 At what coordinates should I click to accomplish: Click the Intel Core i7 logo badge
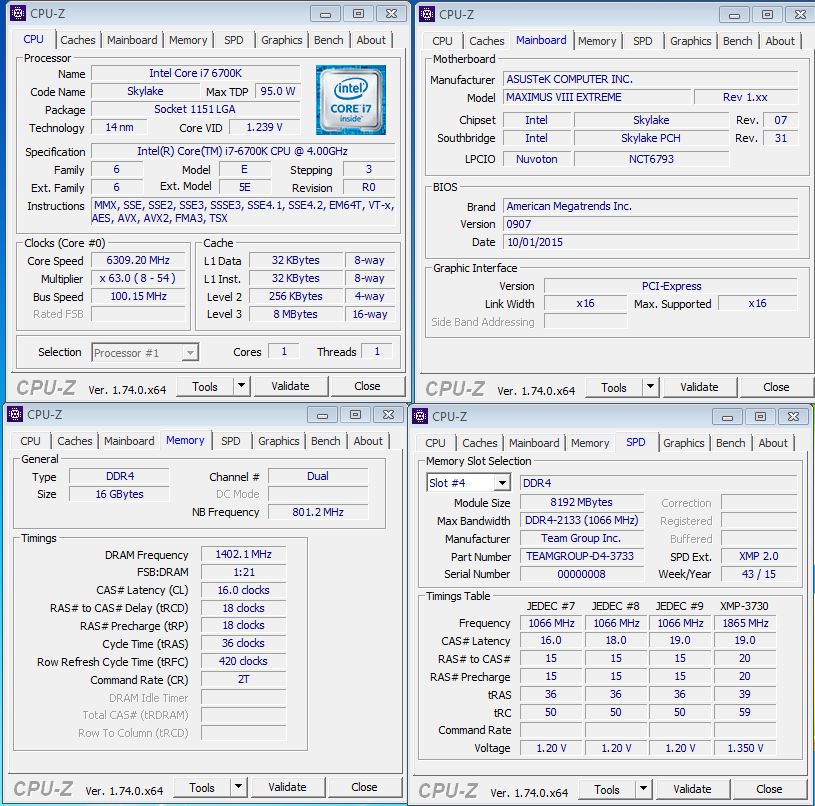(351, 100)
